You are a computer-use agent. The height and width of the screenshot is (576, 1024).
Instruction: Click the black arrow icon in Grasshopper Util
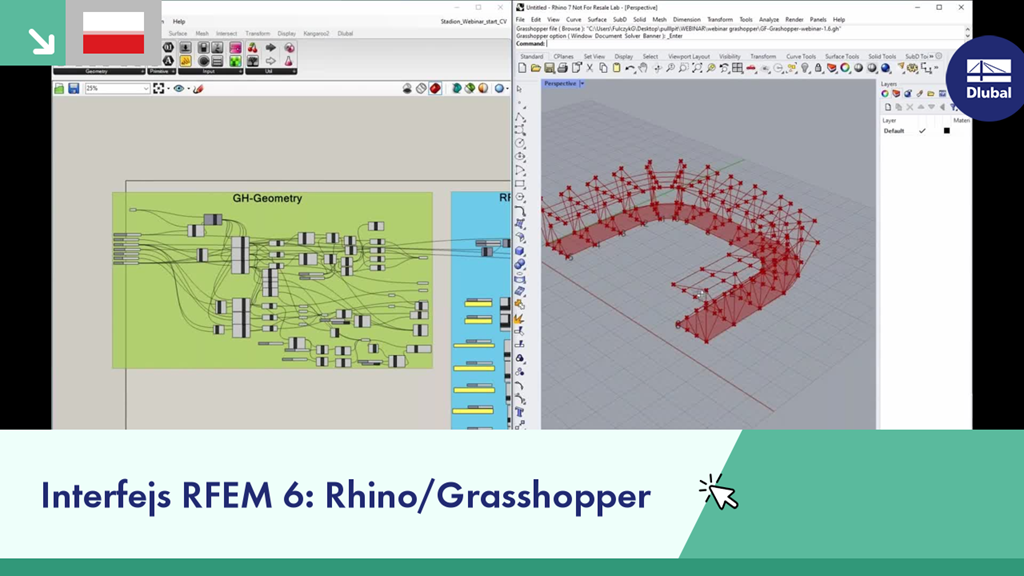(x=270, y=48)
